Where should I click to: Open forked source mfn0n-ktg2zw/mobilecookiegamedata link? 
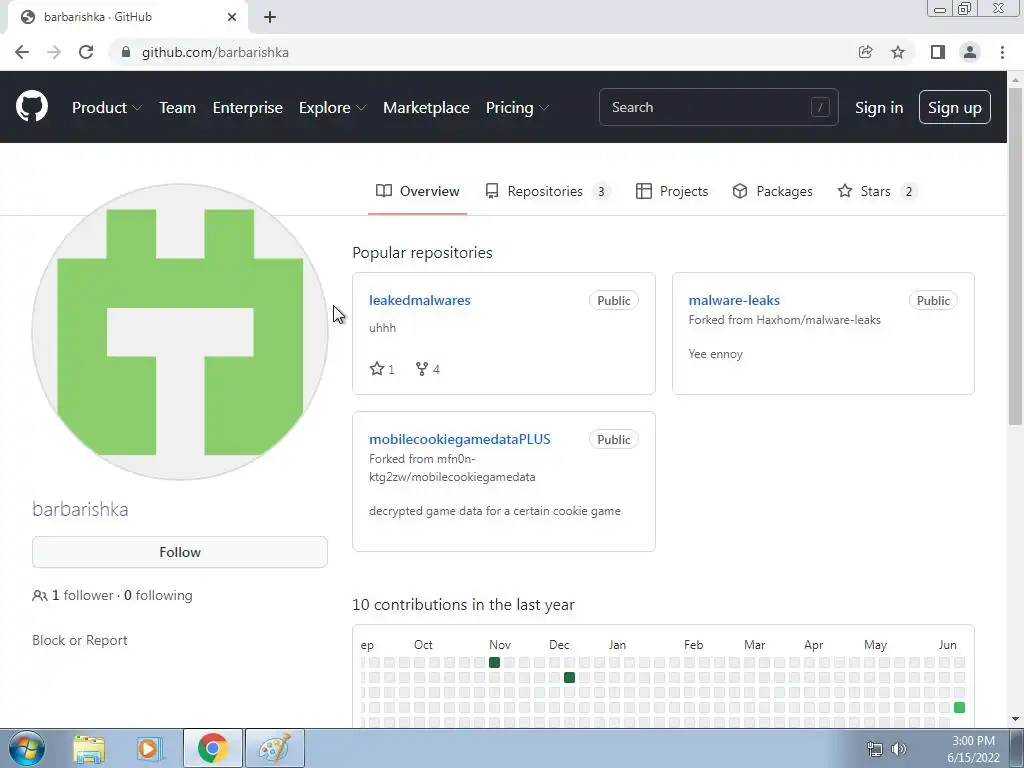point(452,468)
